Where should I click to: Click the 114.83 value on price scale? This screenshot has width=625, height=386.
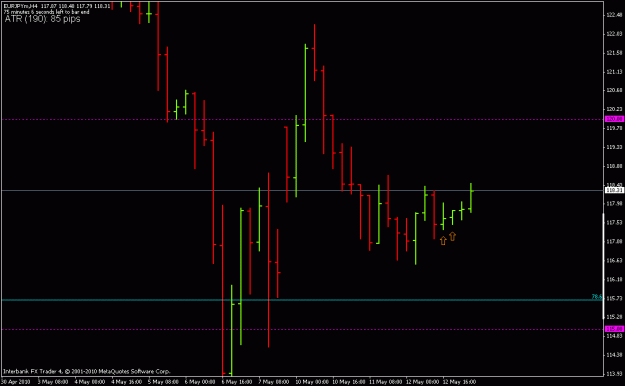[x=614, y=335]
